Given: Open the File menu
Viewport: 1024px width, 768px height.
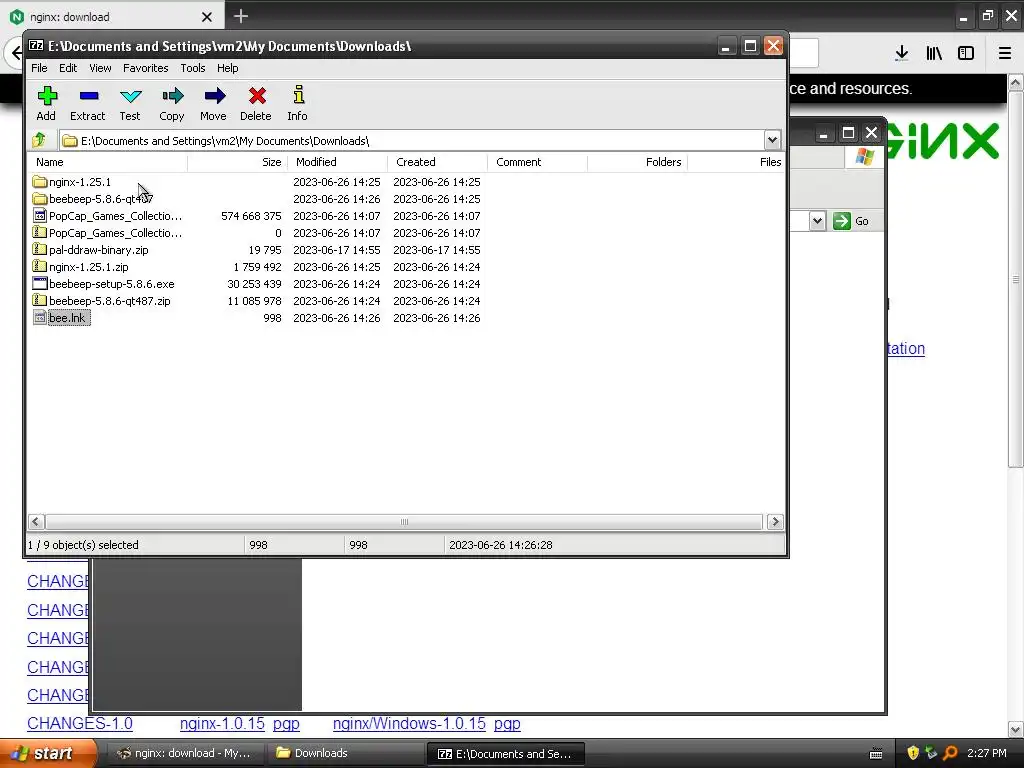Looking at the screenshot, I should pyautogui.click(x=39, y=68).
